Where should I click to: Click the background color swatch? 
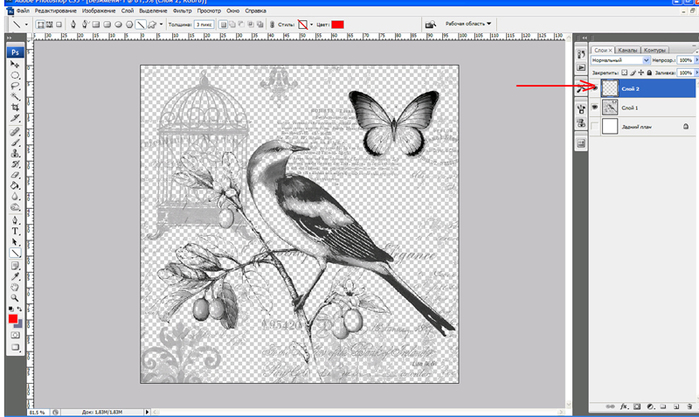tap(19, 324)
